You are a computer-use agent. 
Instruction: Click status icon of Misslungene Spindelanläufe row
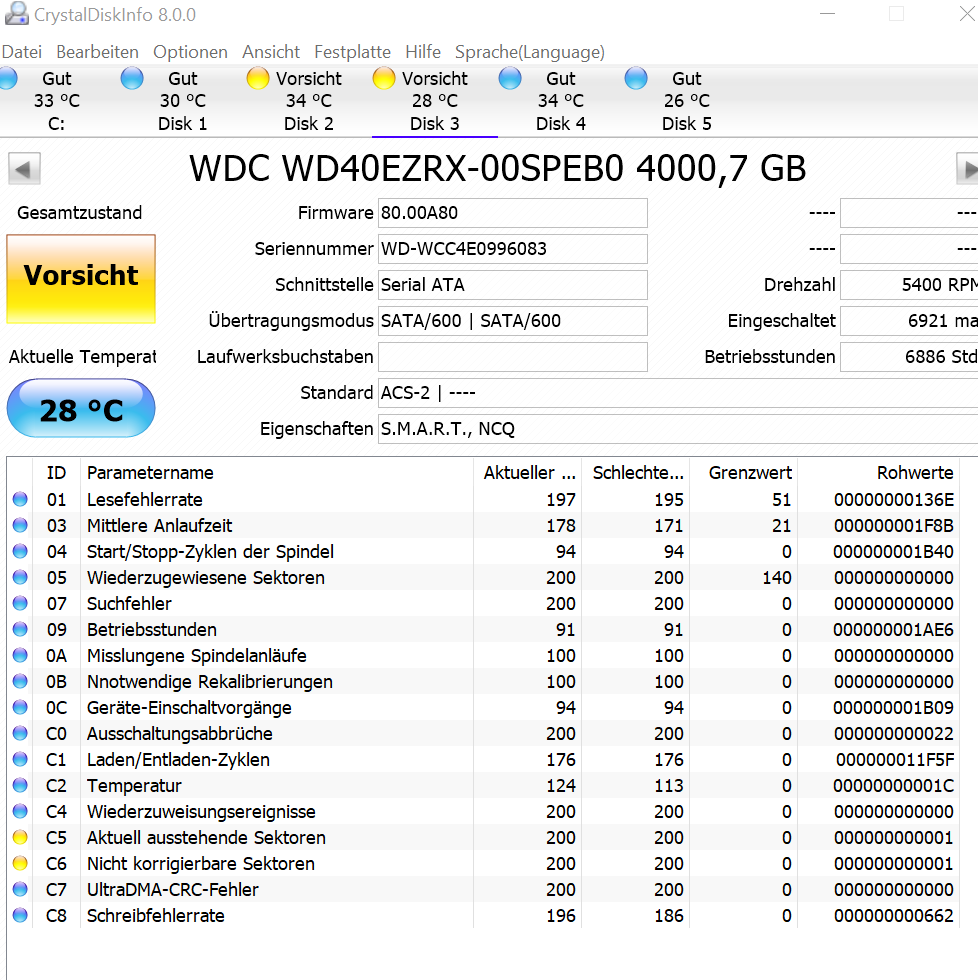(20, 656)
